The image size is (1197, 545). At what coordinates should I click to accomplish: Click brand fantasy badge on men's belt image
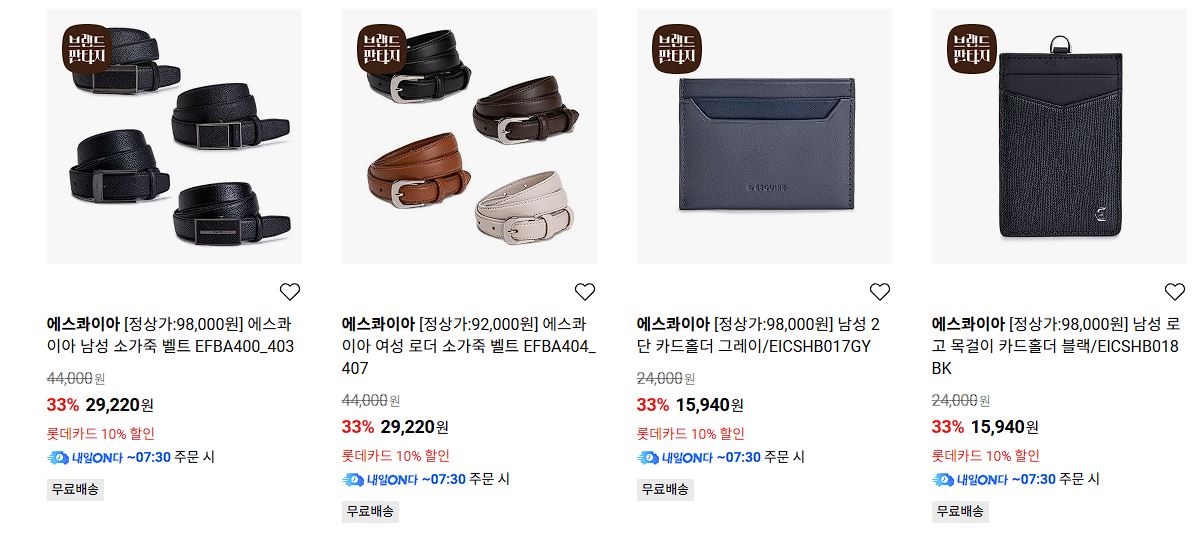87,48
